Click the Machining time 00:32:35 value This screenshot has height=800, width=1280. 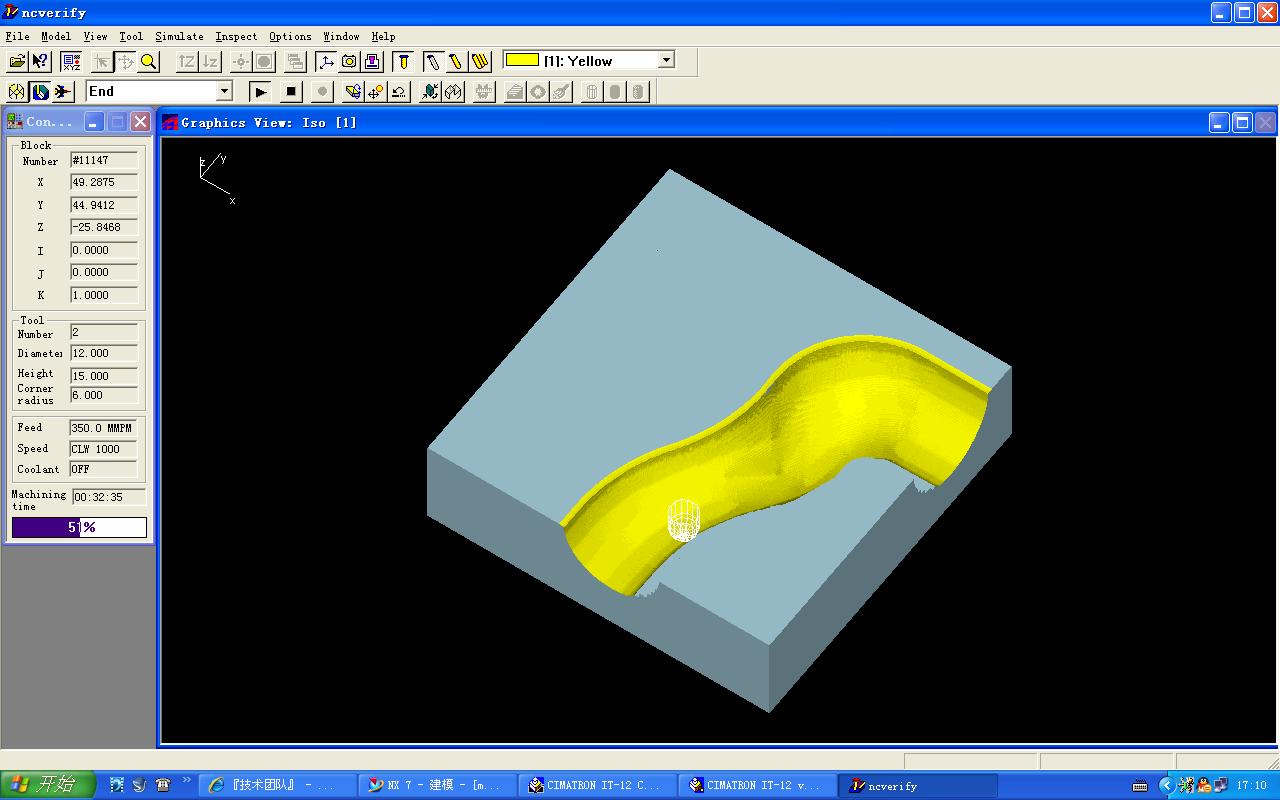109,497
